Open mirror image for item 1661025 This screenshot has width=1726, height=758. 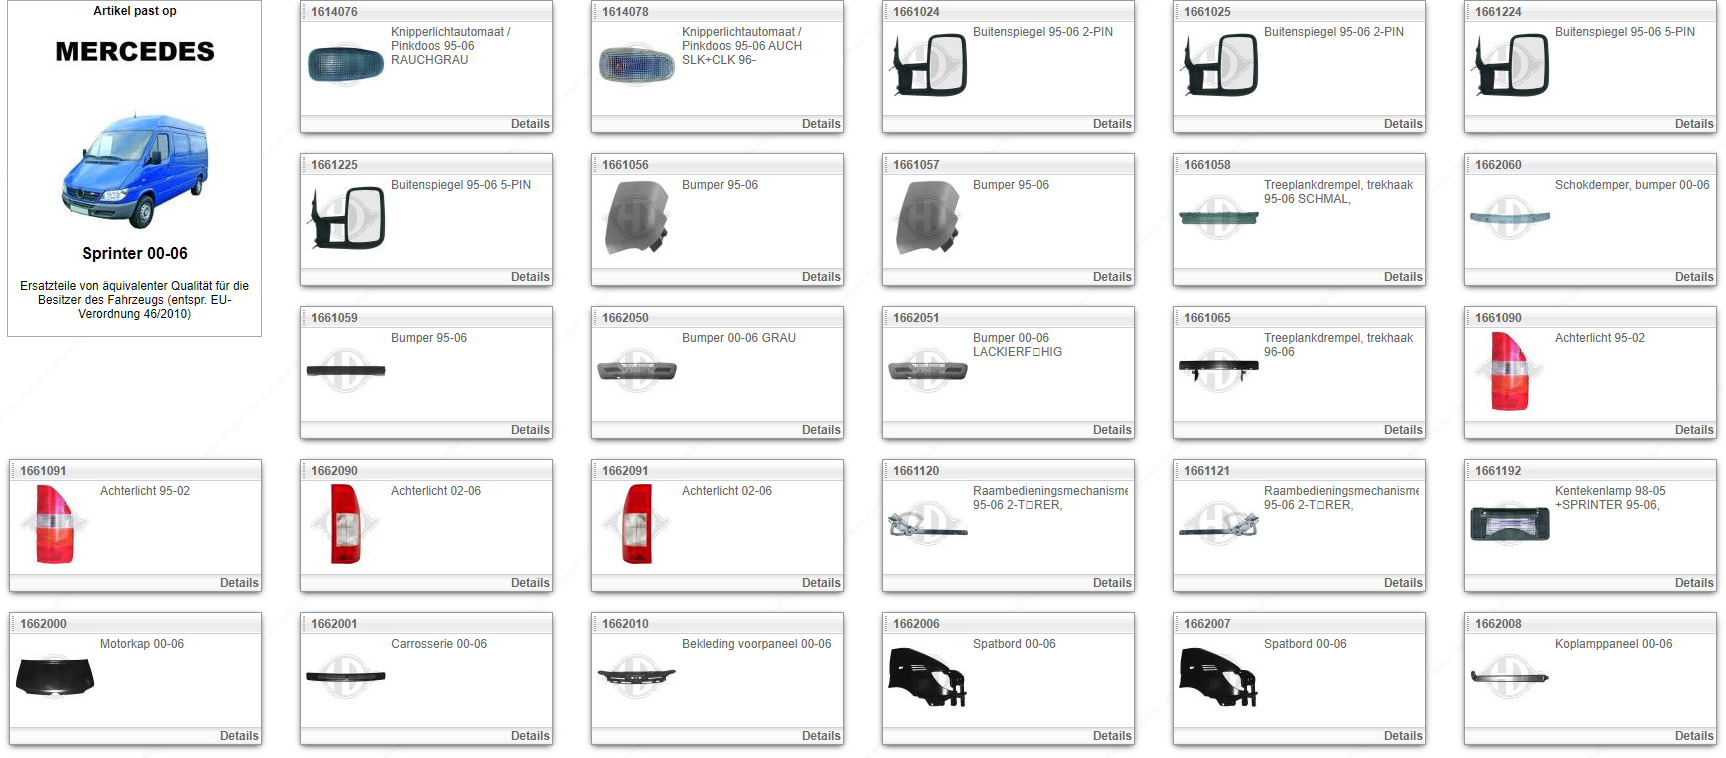pyautogui.click(x=1219, y=65)
